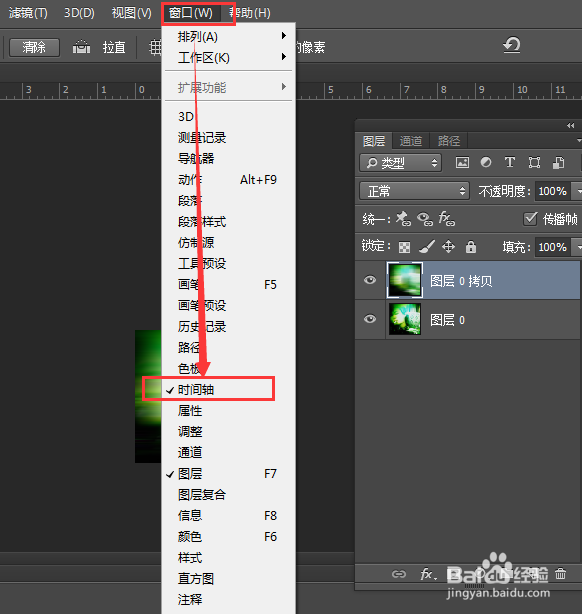This screenshot has width=582, height=614.
Task: Lock position move-arrows icon
Action: pos(448,246)
